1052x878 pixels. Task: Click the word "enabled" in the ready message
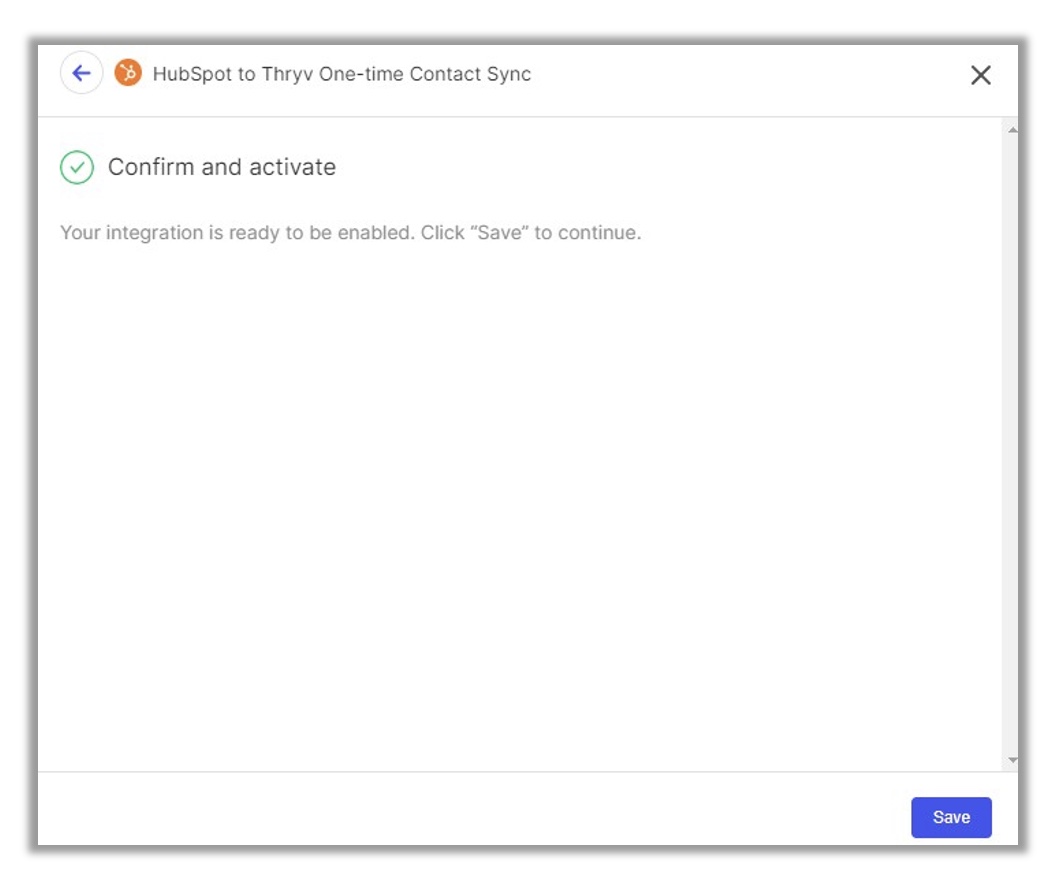(x=376, y=233)
